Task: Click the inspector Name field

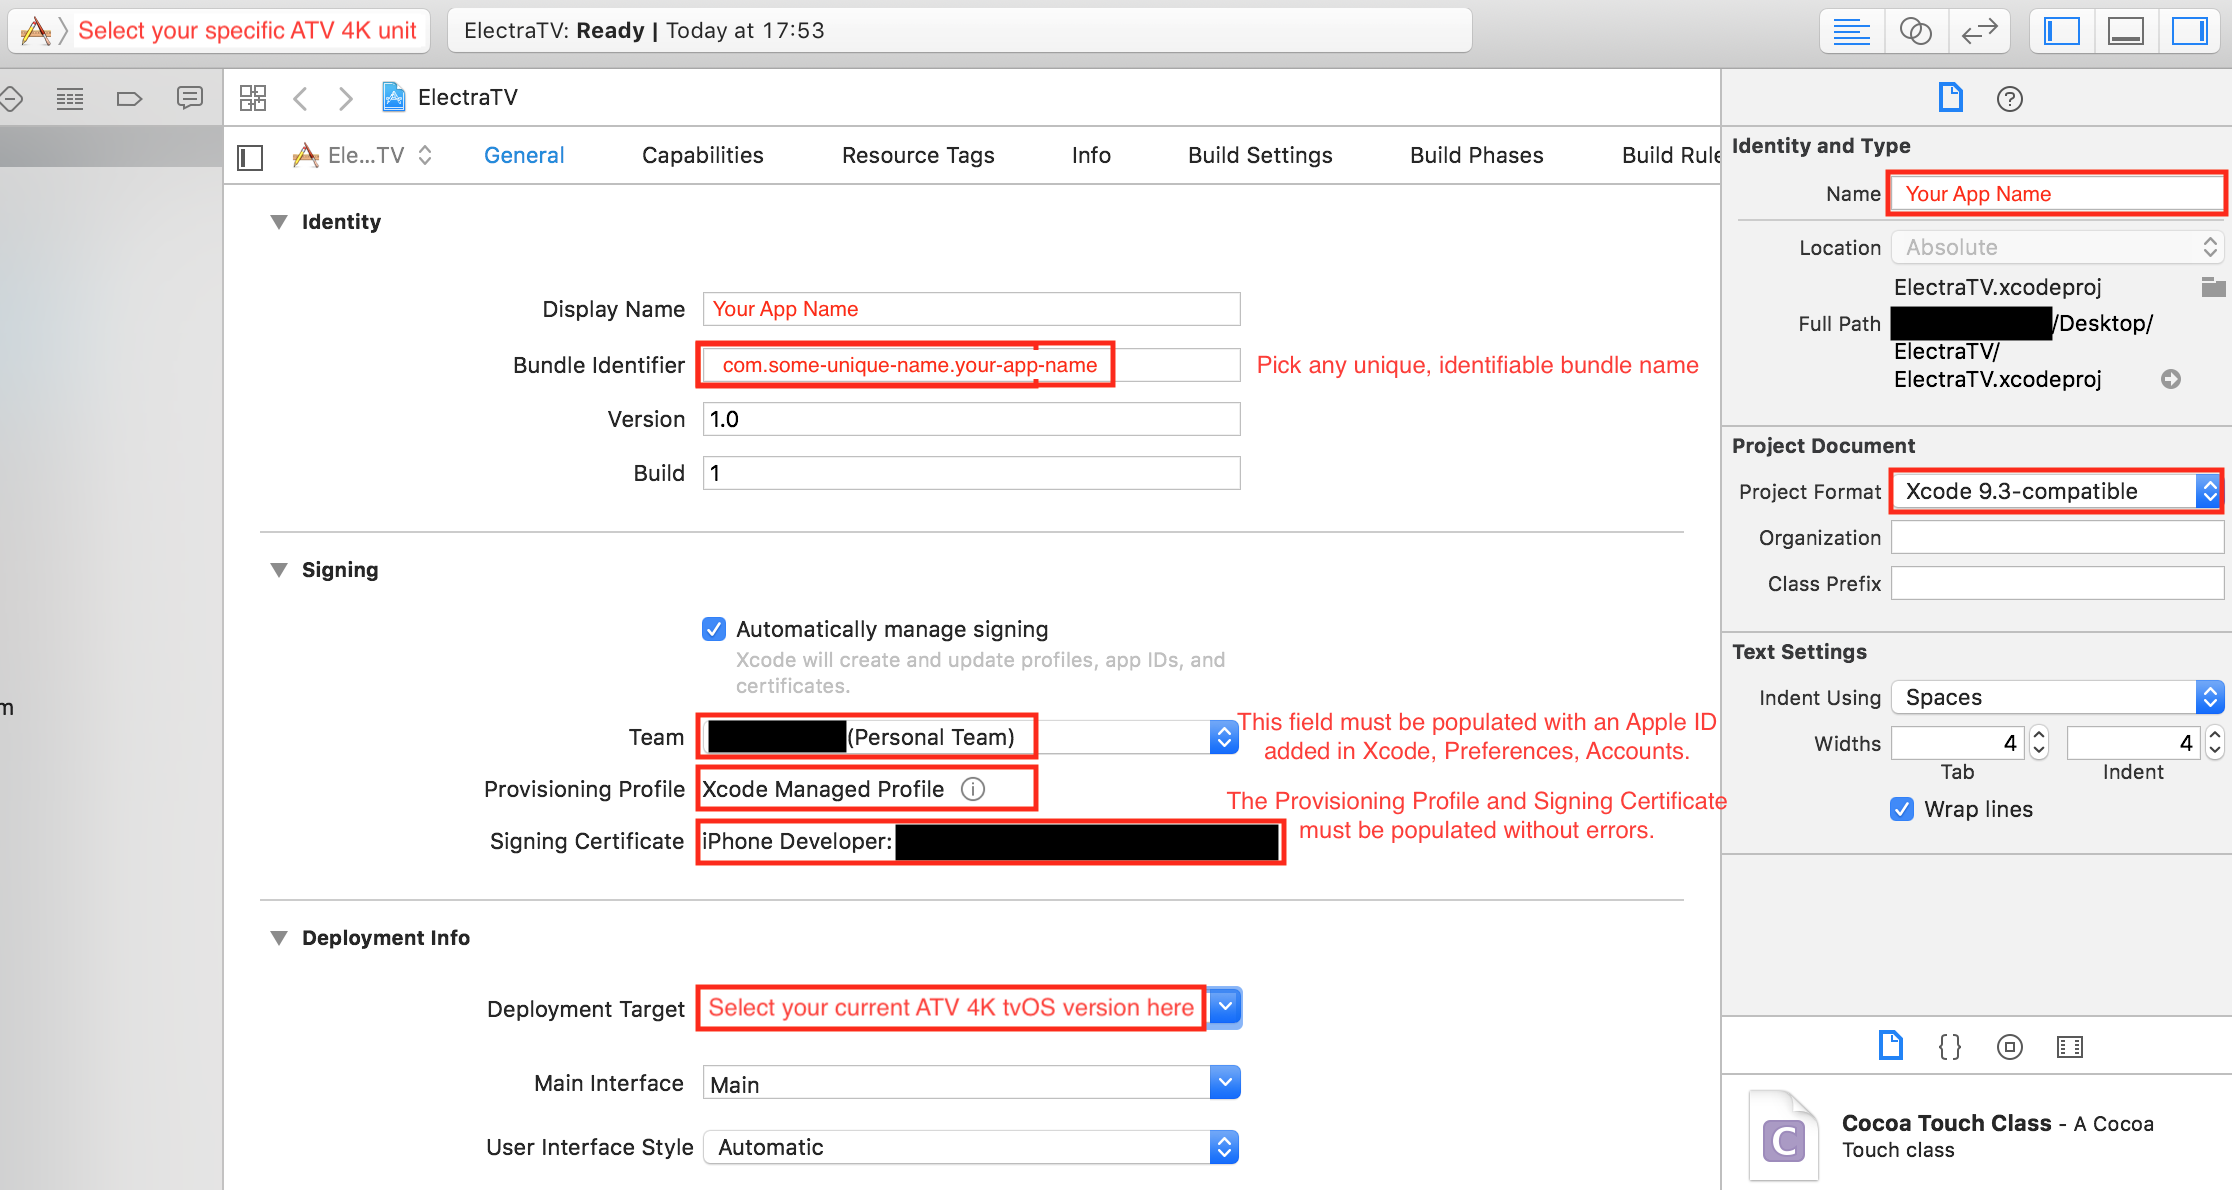Action: point(2056,194)
